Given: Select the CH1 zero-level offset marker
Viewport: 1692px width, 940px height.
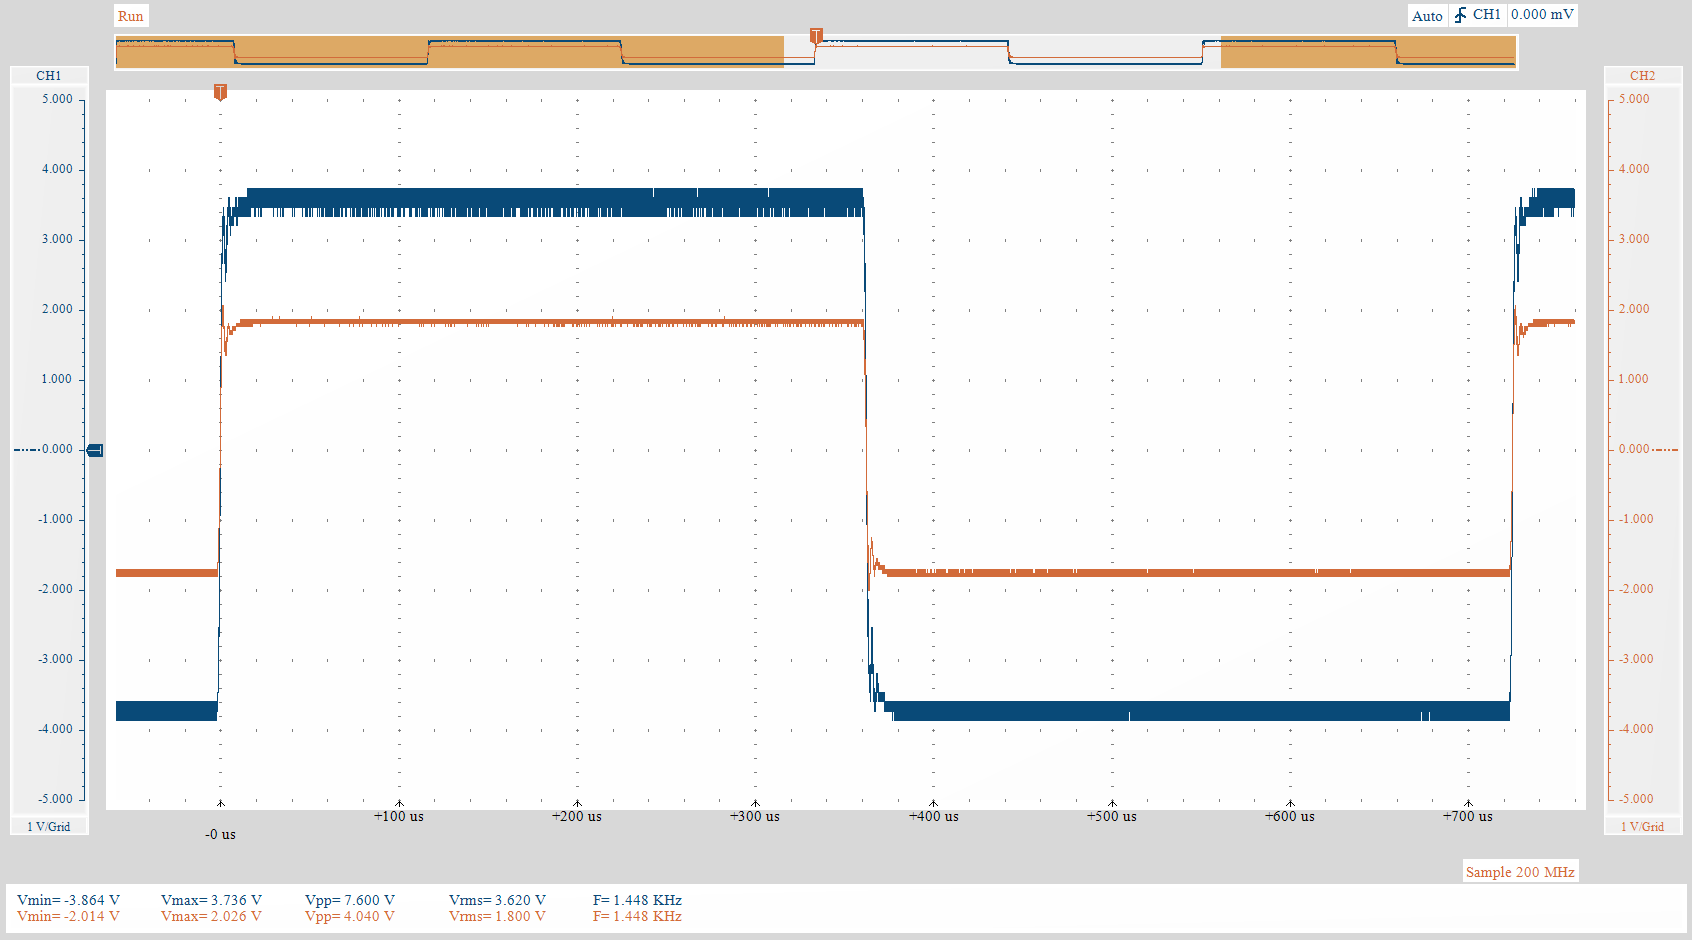Looking at the screenshot, I should pos(95,450).
